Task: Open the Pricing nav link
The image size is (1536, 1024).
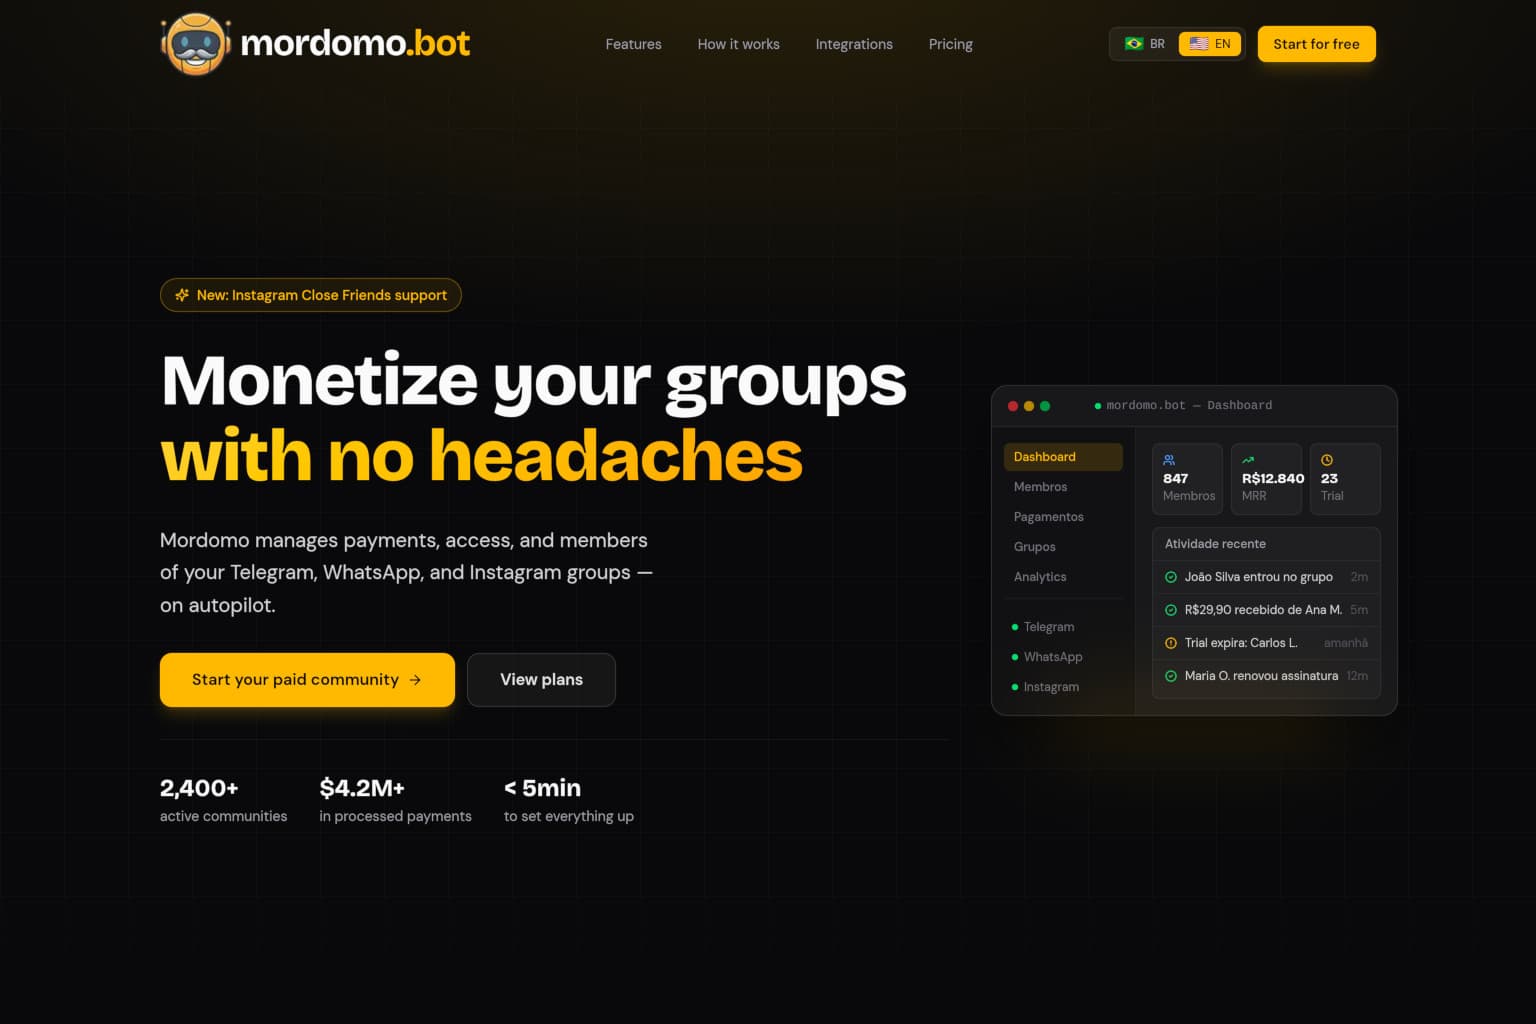Action: [950, 44]
